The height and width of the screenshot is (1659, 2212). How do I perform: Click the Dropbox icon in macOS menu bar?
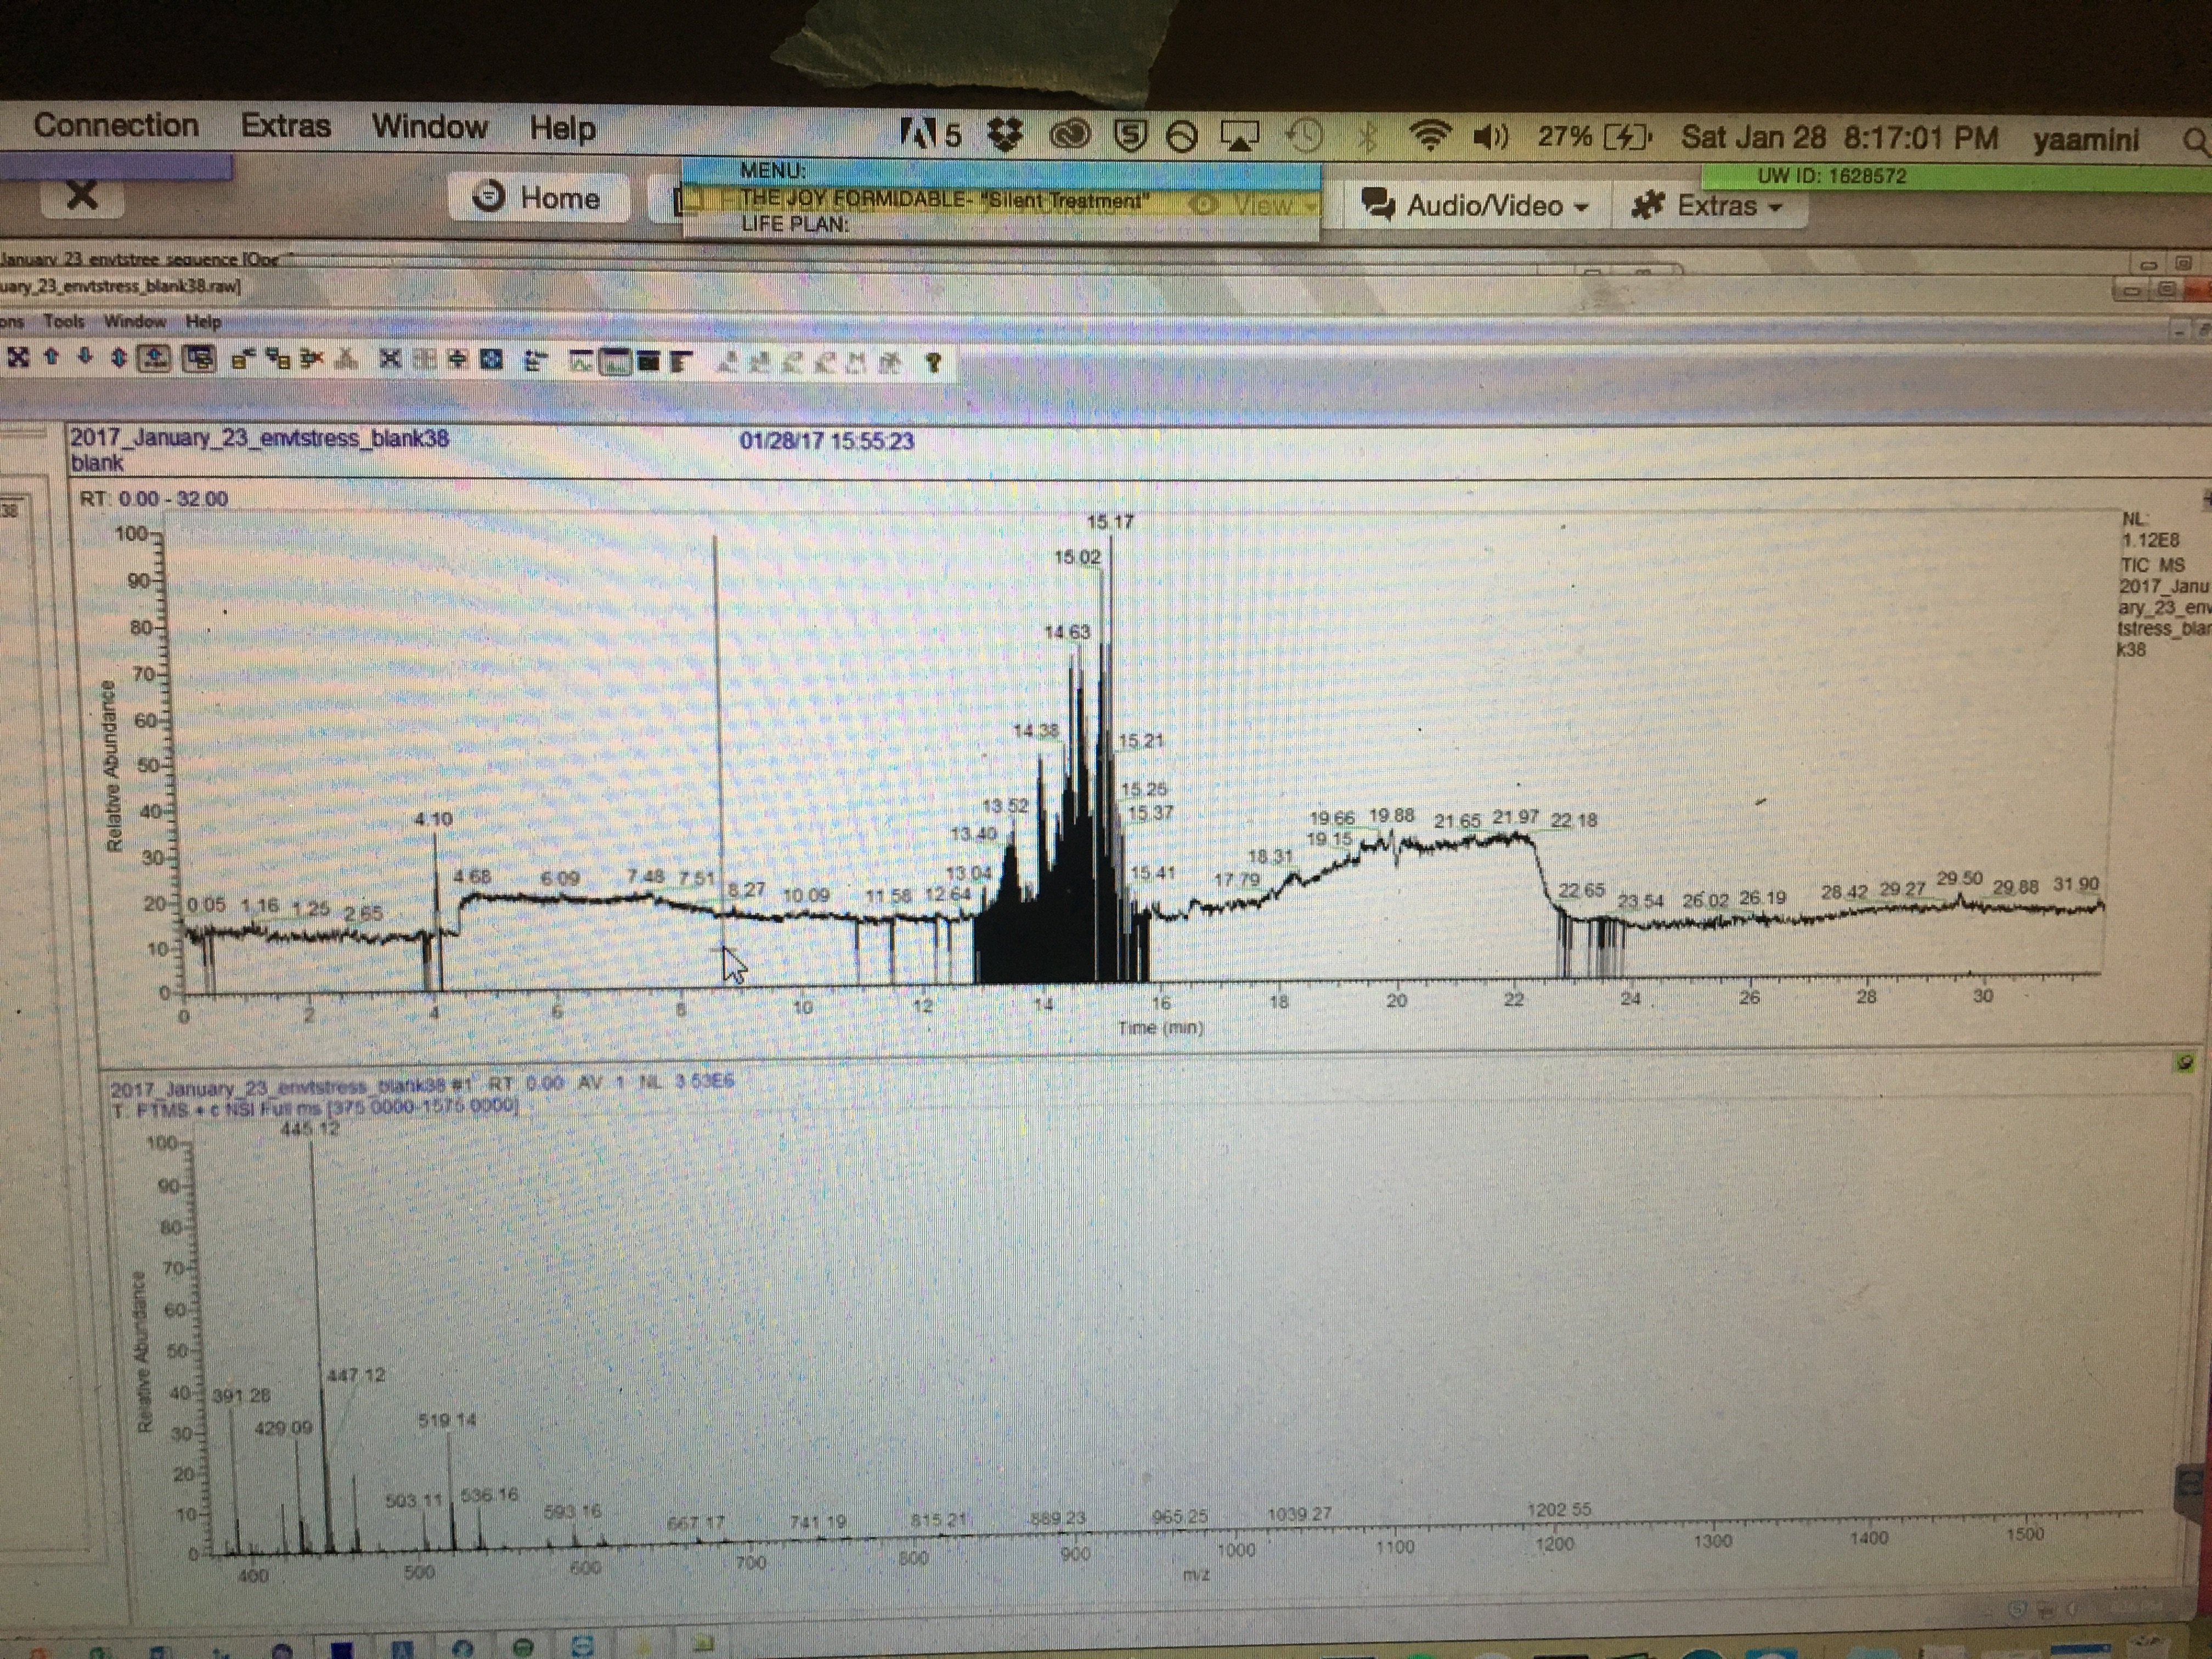(1004, 135)
